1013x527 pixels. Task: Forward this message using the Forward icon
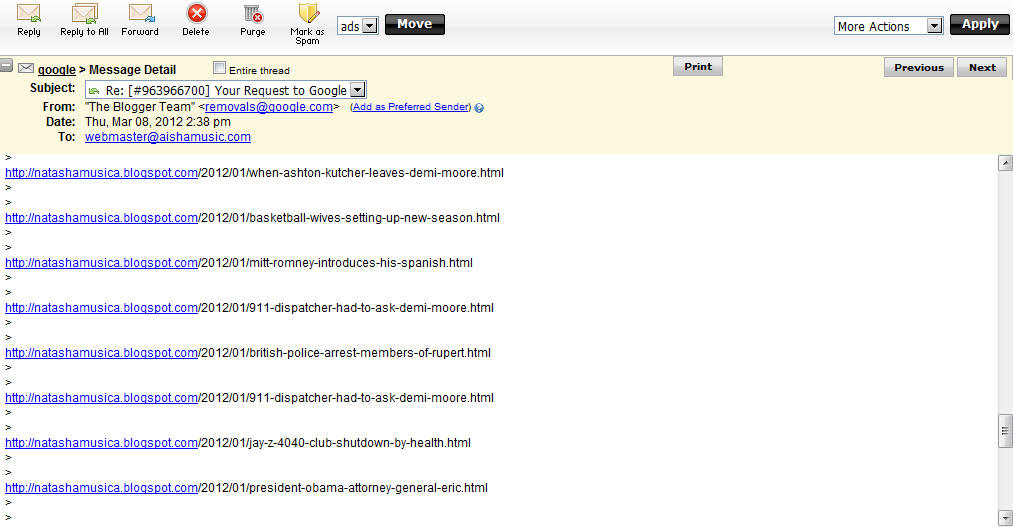click(141, 14)
